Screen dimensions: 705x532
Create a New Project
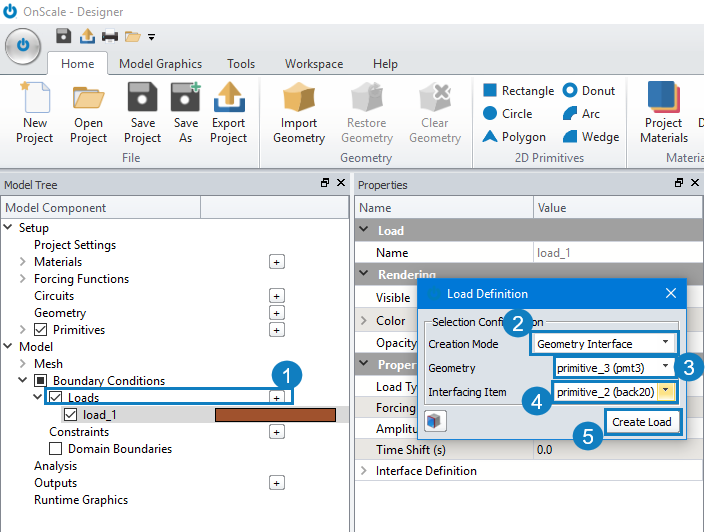point(35,113)
